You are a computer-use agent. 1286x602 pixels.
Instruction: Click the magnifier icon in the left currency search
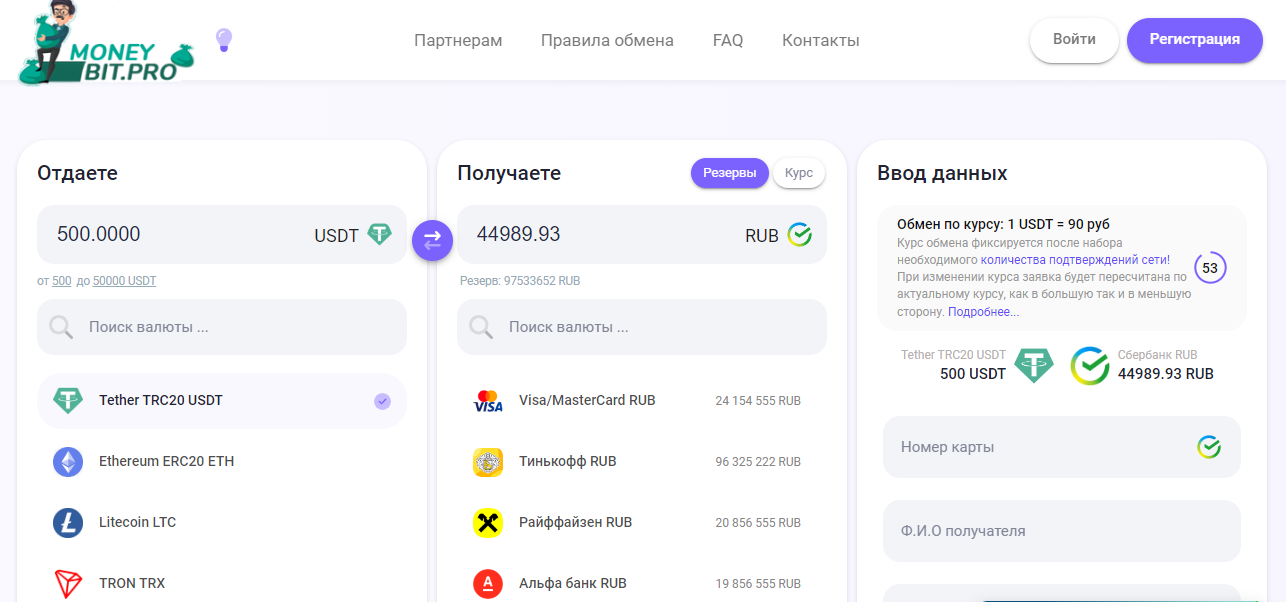click(61, 327)
